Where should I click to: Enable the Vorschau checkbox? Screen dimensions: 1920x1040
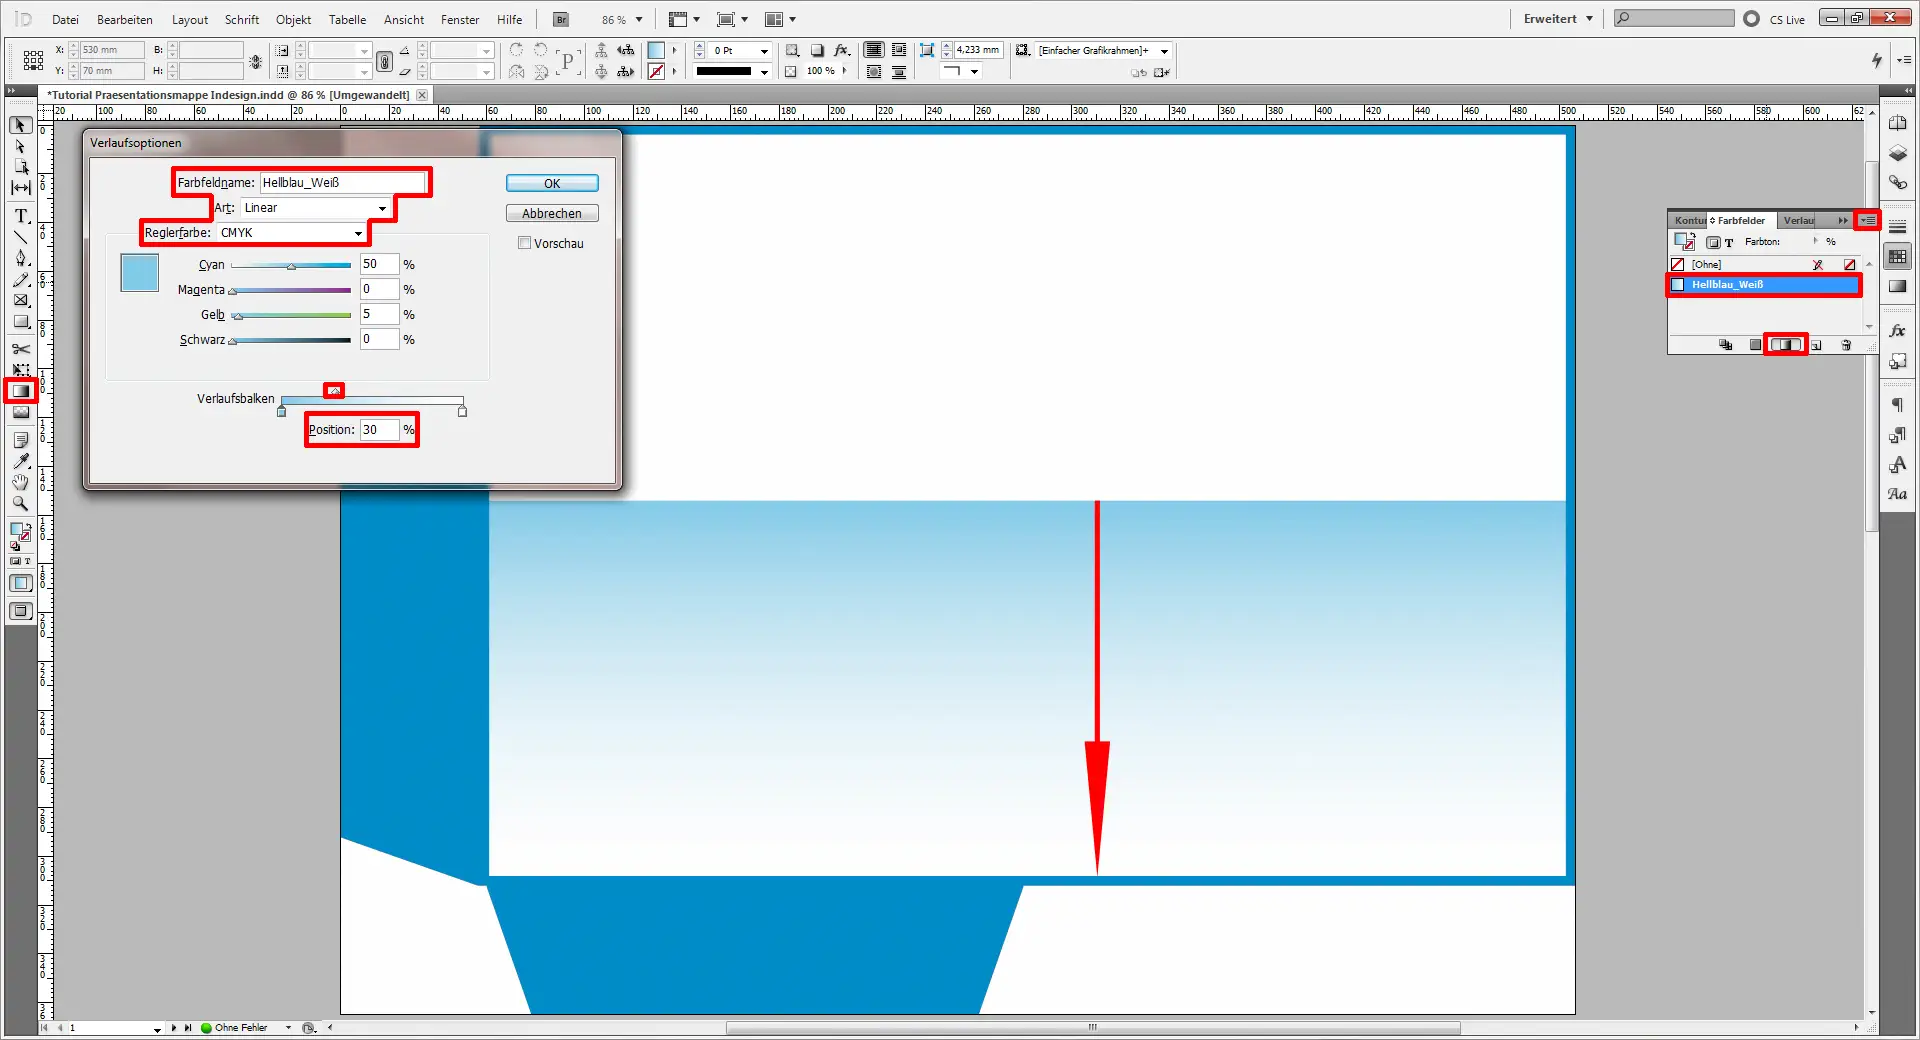pos(524,243)
